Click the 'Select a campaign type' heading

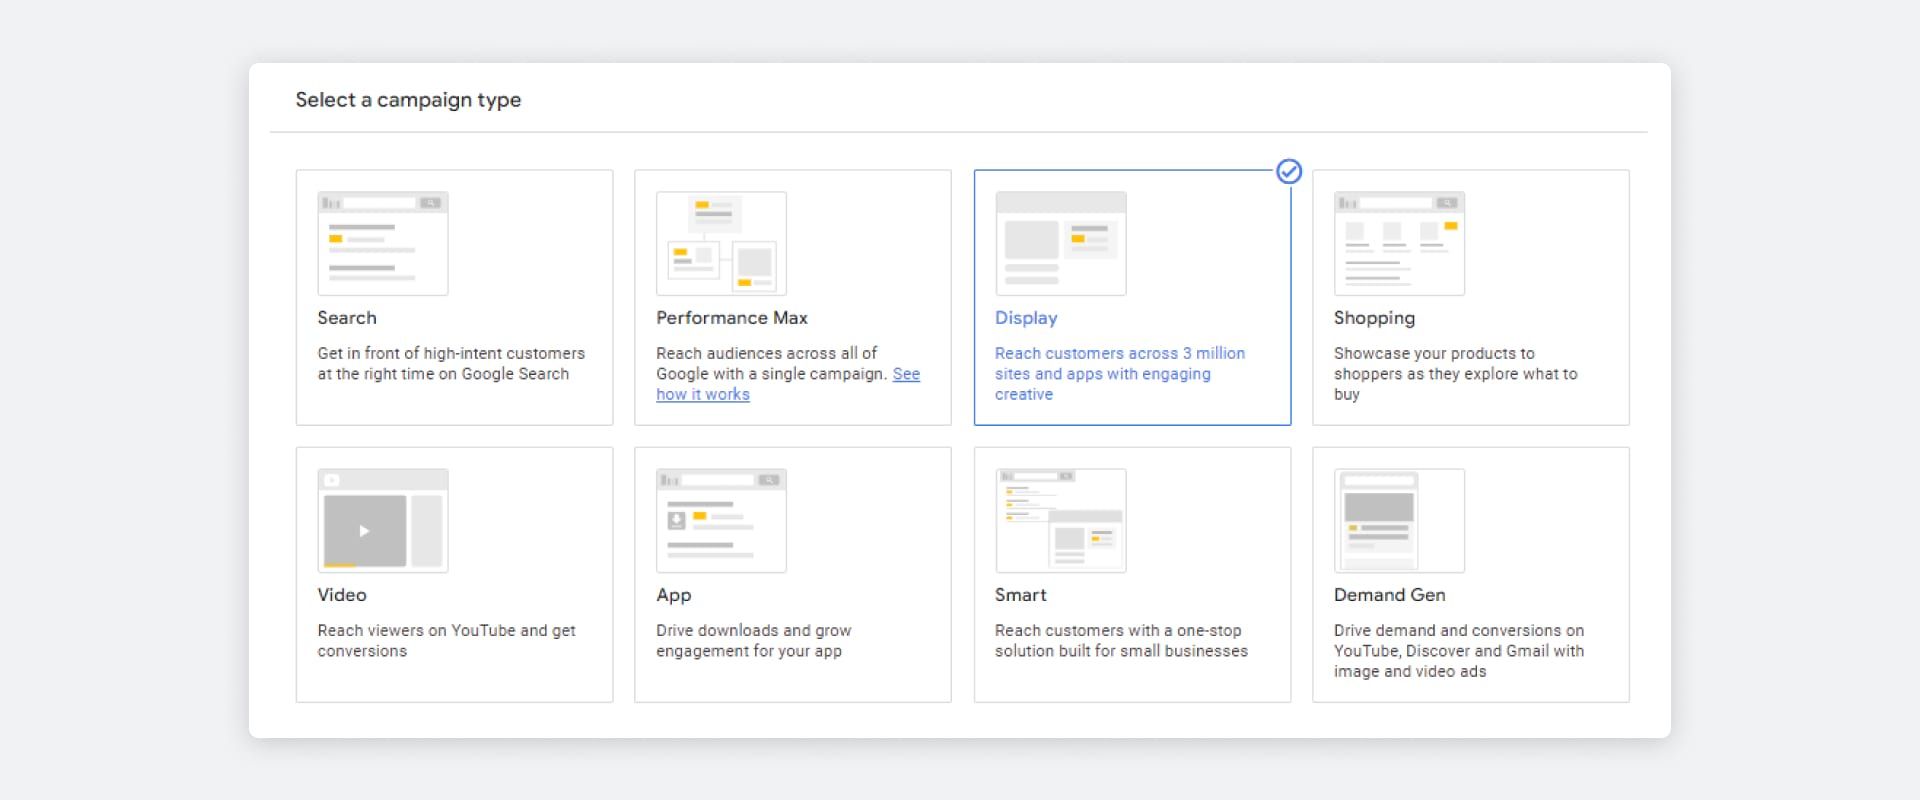408,100
